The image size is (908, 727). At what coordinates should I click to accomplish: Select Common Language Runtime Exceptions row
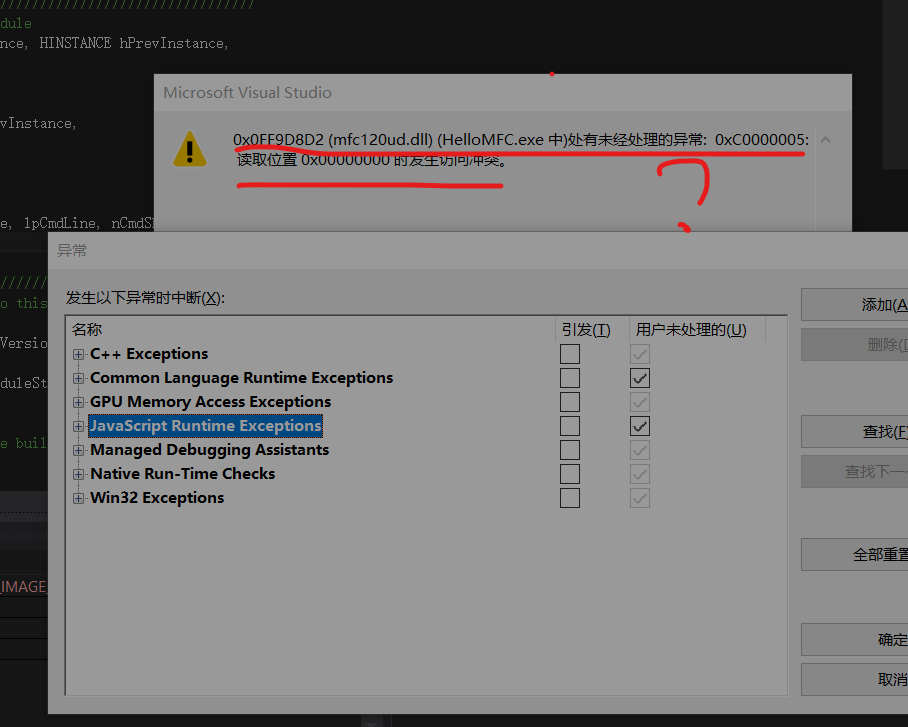coord(241,378)
